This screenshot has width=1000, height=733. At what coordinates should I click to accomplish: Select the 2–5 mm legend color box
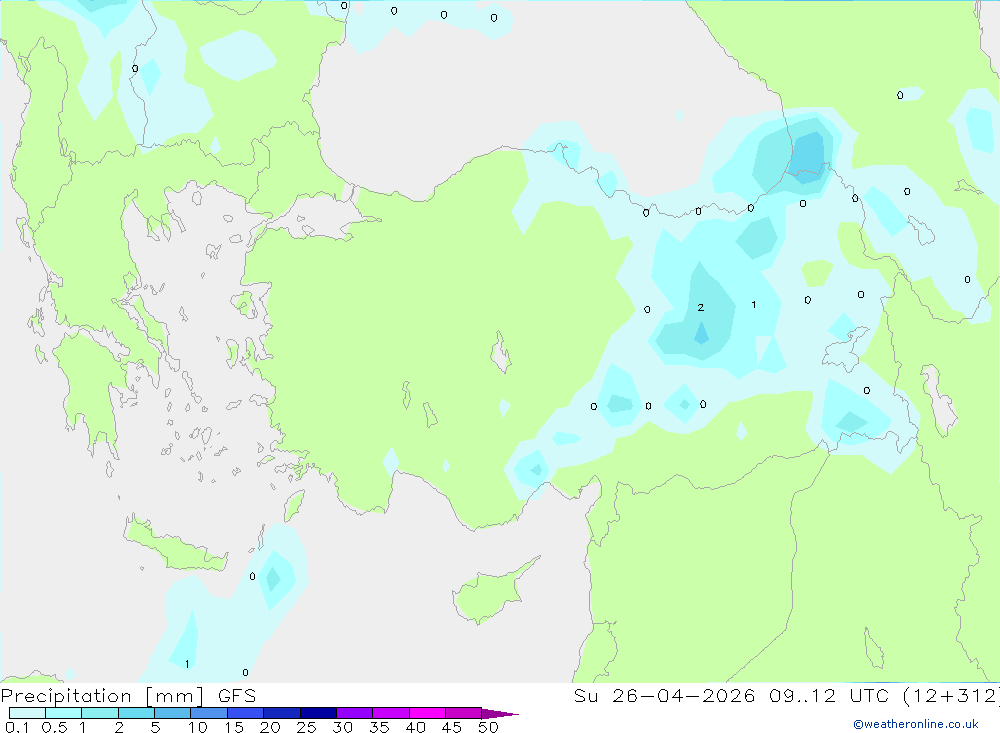[136, 713]
